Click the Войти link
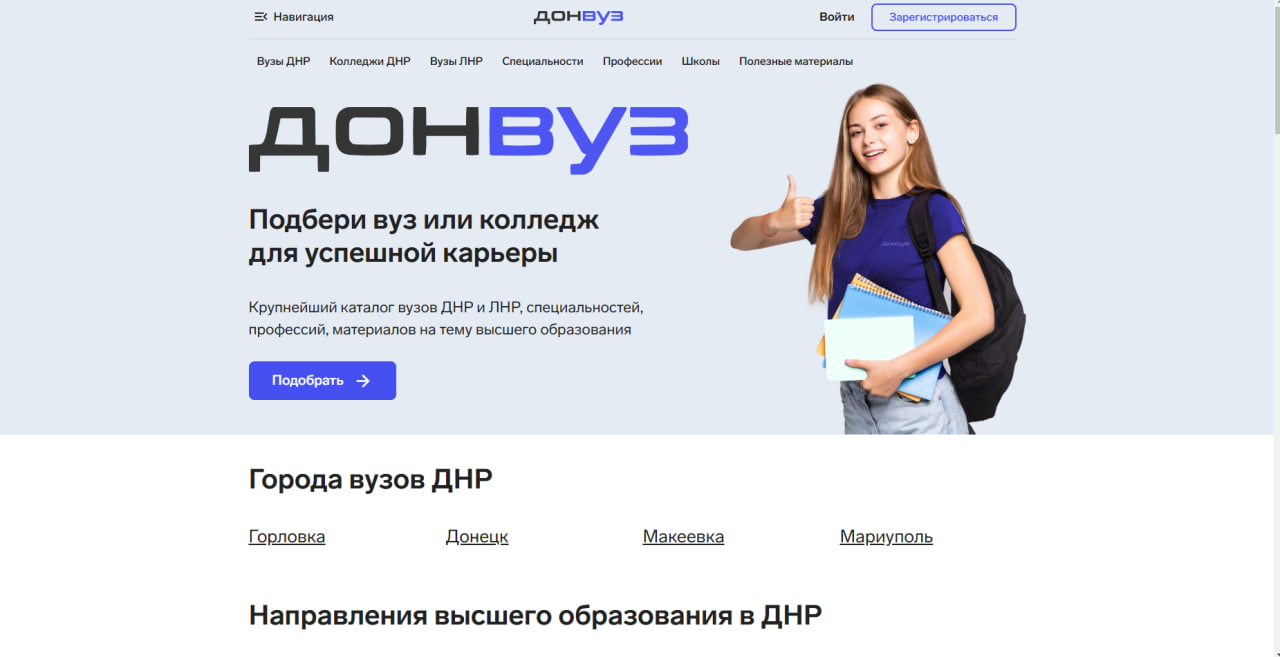 pos(837,17)
